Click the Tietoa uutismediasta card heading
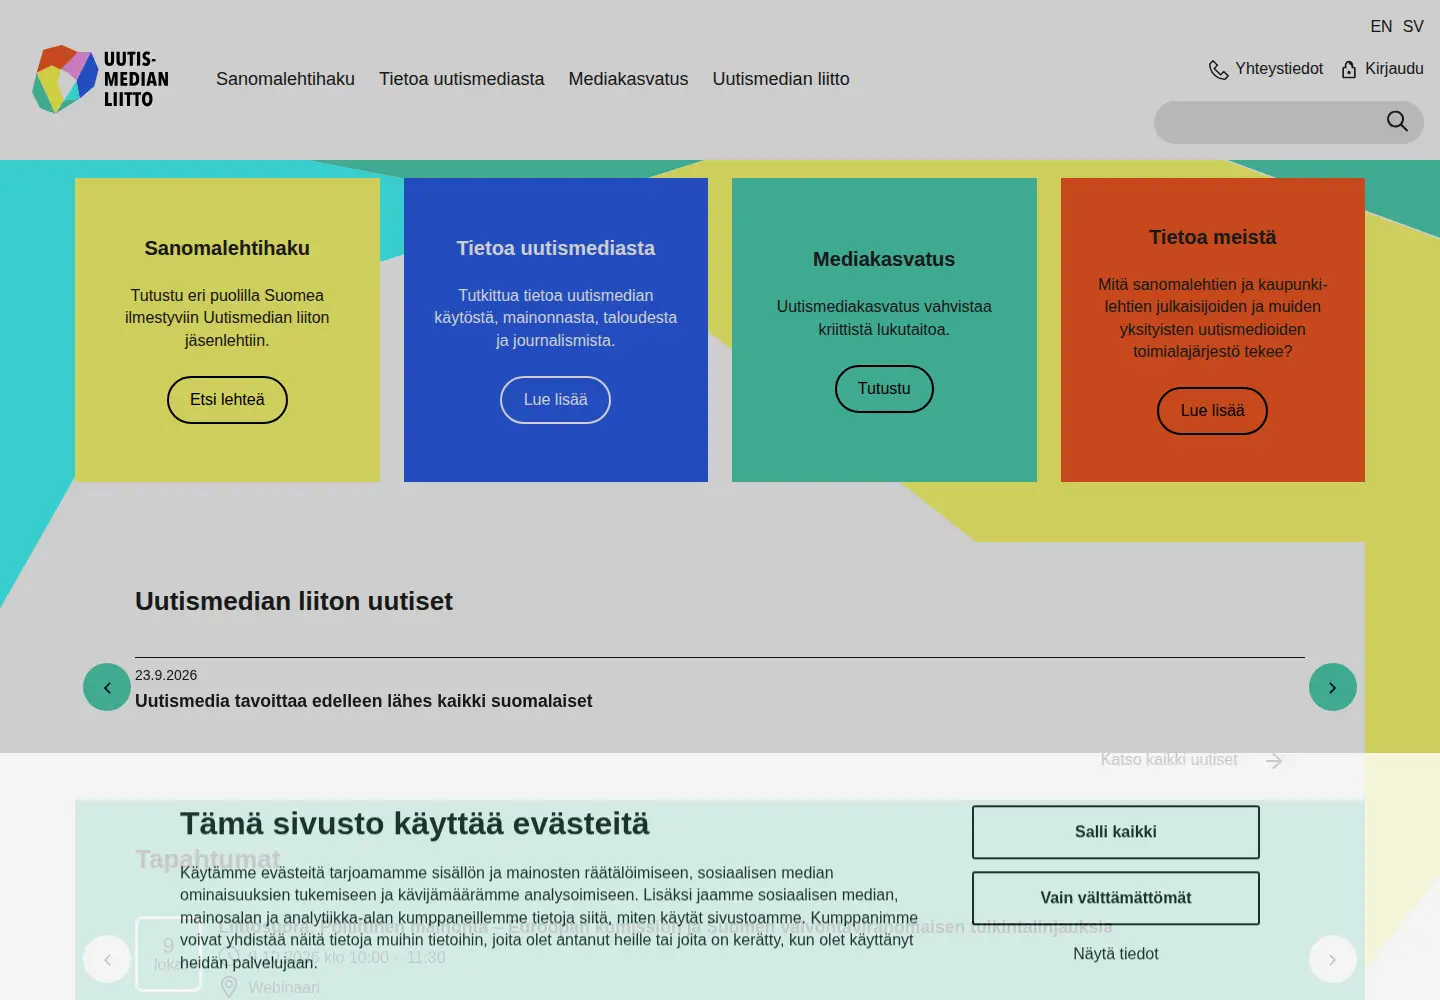1440x1000 pixels. [555, 248]
